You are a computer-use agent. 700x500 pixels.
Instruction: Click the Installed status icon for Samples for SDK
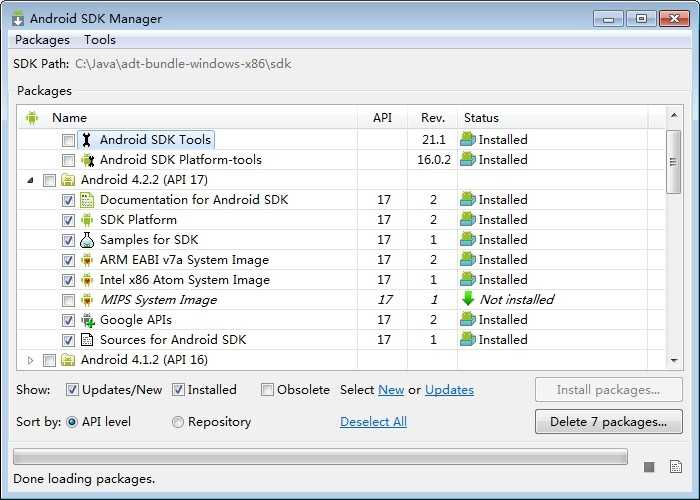tap(468, 239)
